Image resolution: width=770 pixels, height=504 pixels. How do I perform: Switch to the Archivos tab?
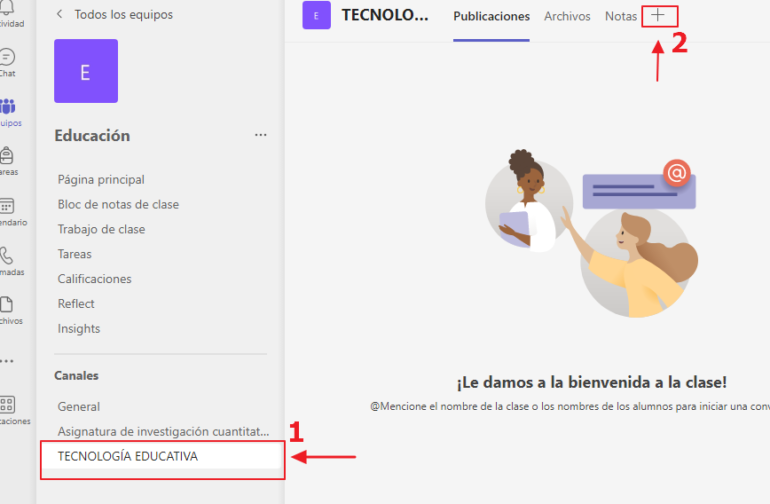[x=567, y=17]
